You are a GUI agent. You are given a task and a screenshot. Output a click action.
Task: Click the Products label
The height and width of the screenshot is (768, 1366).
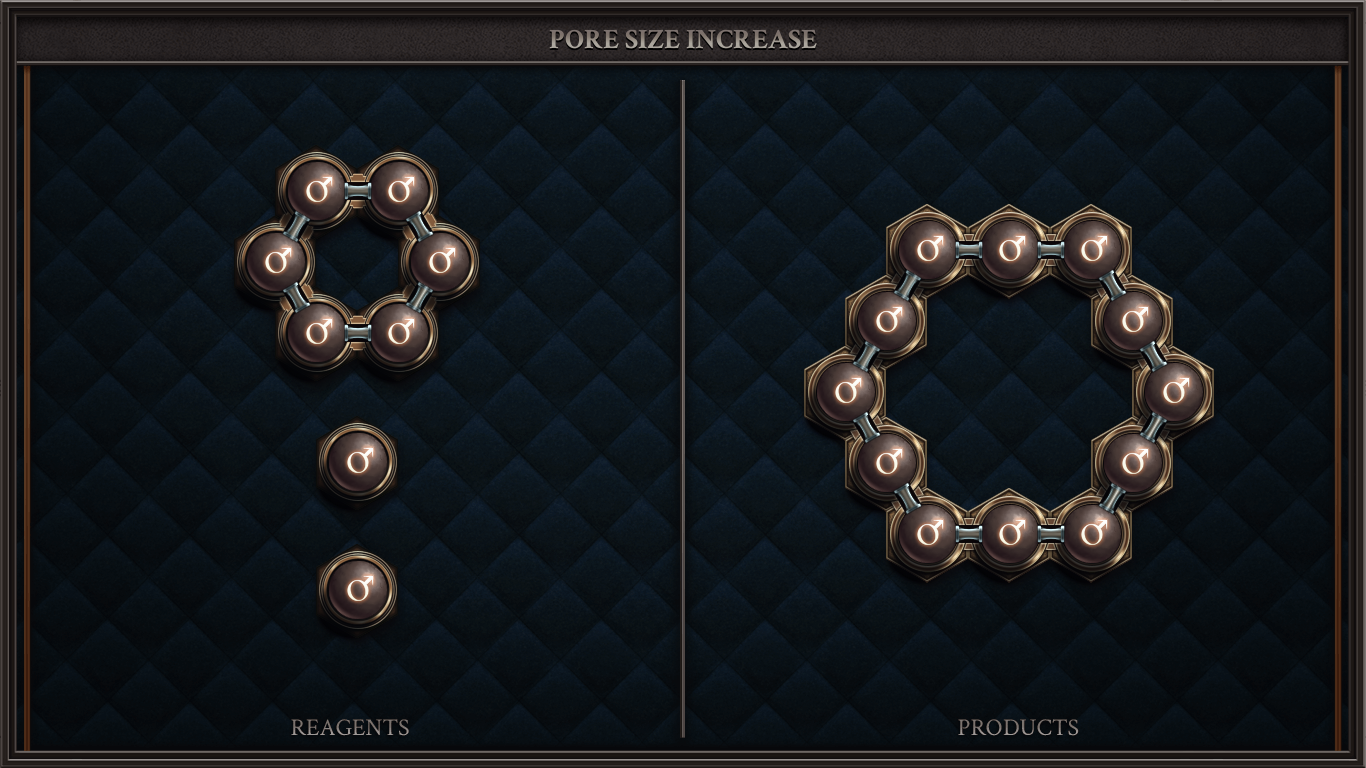pos(1018,727)
